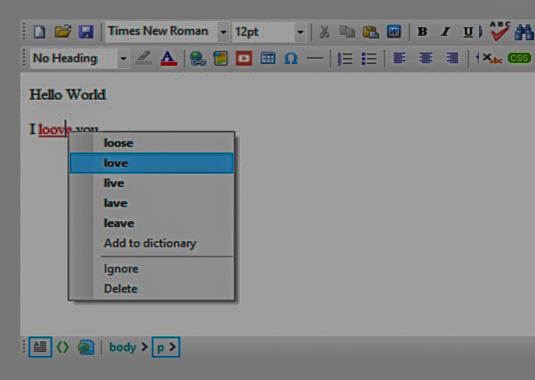
Task: Click the New document icon
Action: click(40, 32)
